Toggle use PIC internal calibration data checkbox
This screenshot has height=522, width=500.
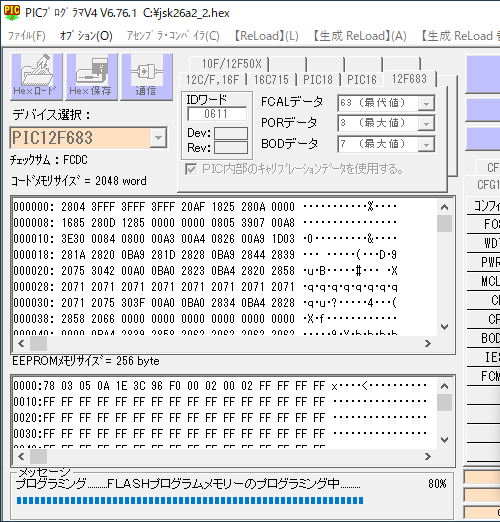(191, 169)
